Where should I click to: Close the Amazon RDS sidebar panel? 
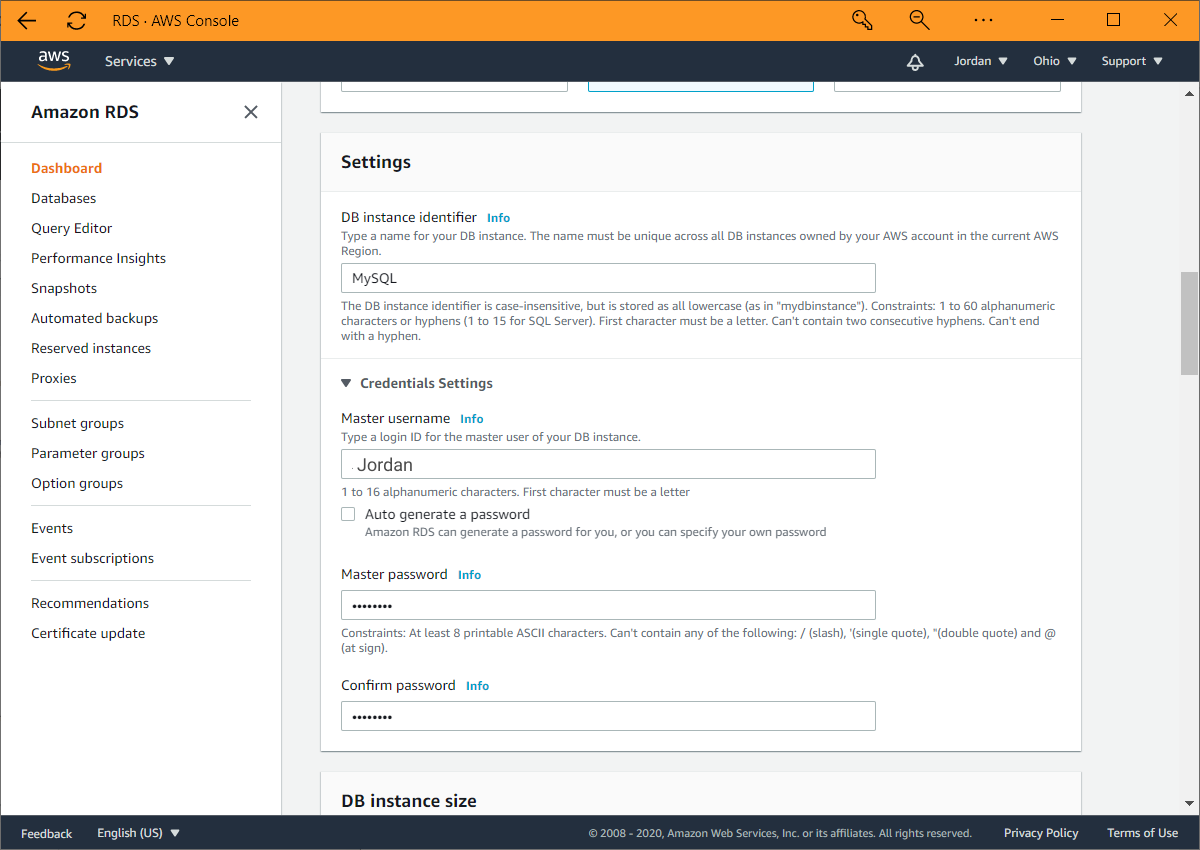point(251,112)
